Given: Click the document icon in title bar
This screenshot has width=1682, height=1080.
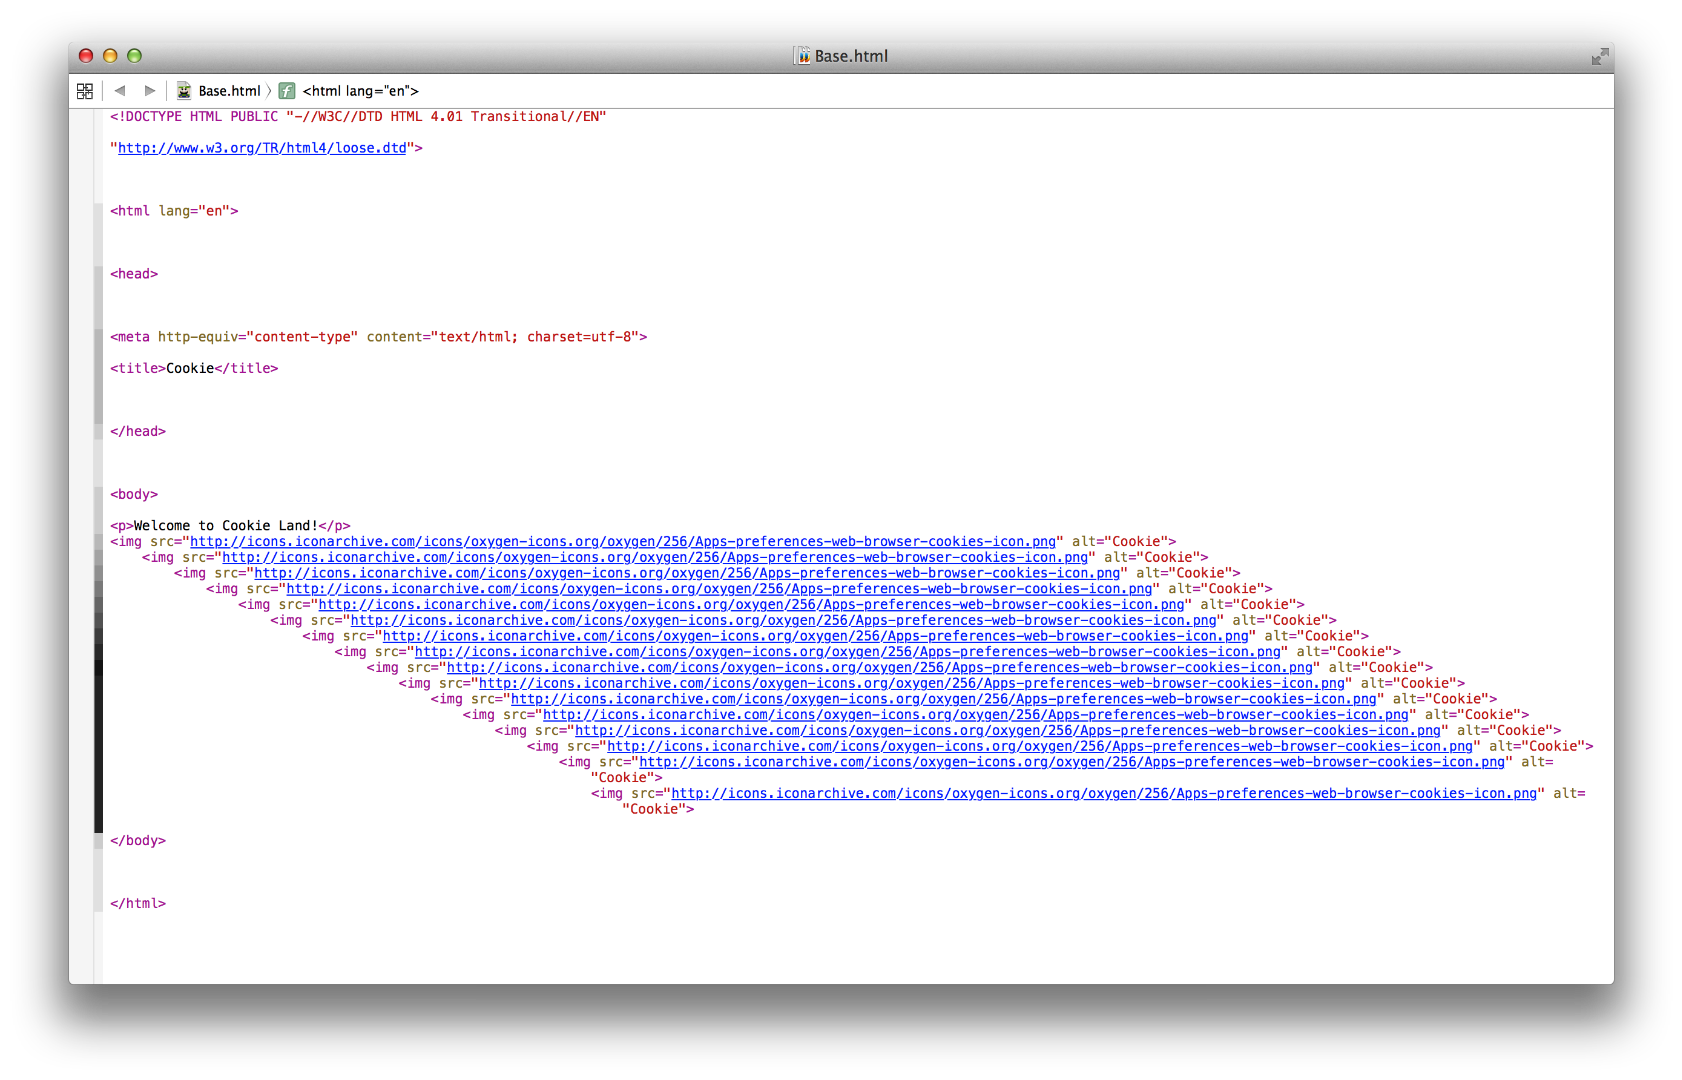Looking at the screenshot, I should click(802, 56).
